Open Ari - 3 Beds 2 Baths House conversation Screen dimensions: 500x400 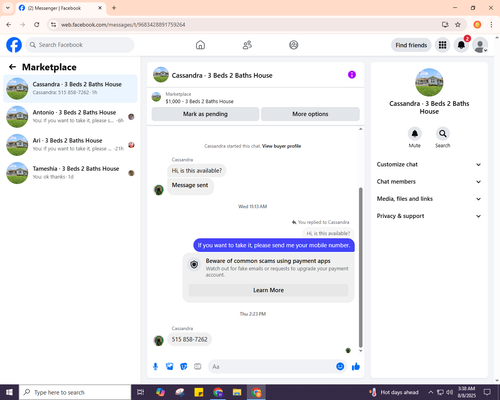pyautogui.click(x=70, y=145)
